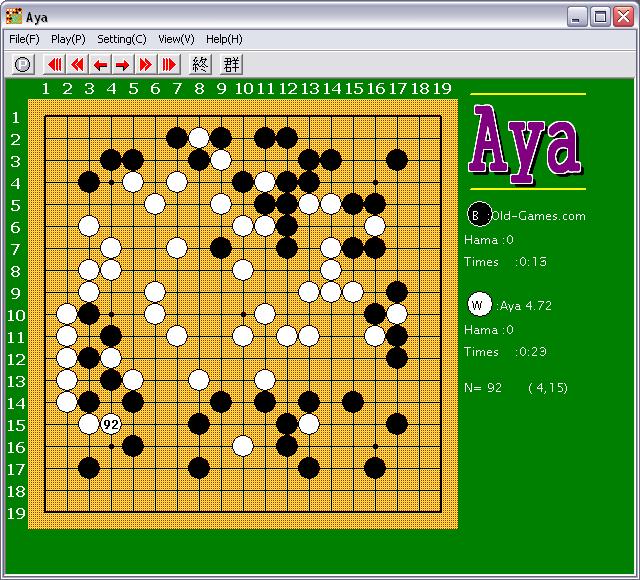Click the Hama :0 text under Aya 4.72
The width and height of the screenshot is (640, 580).
pyautogui.click(x=489, y=330)
